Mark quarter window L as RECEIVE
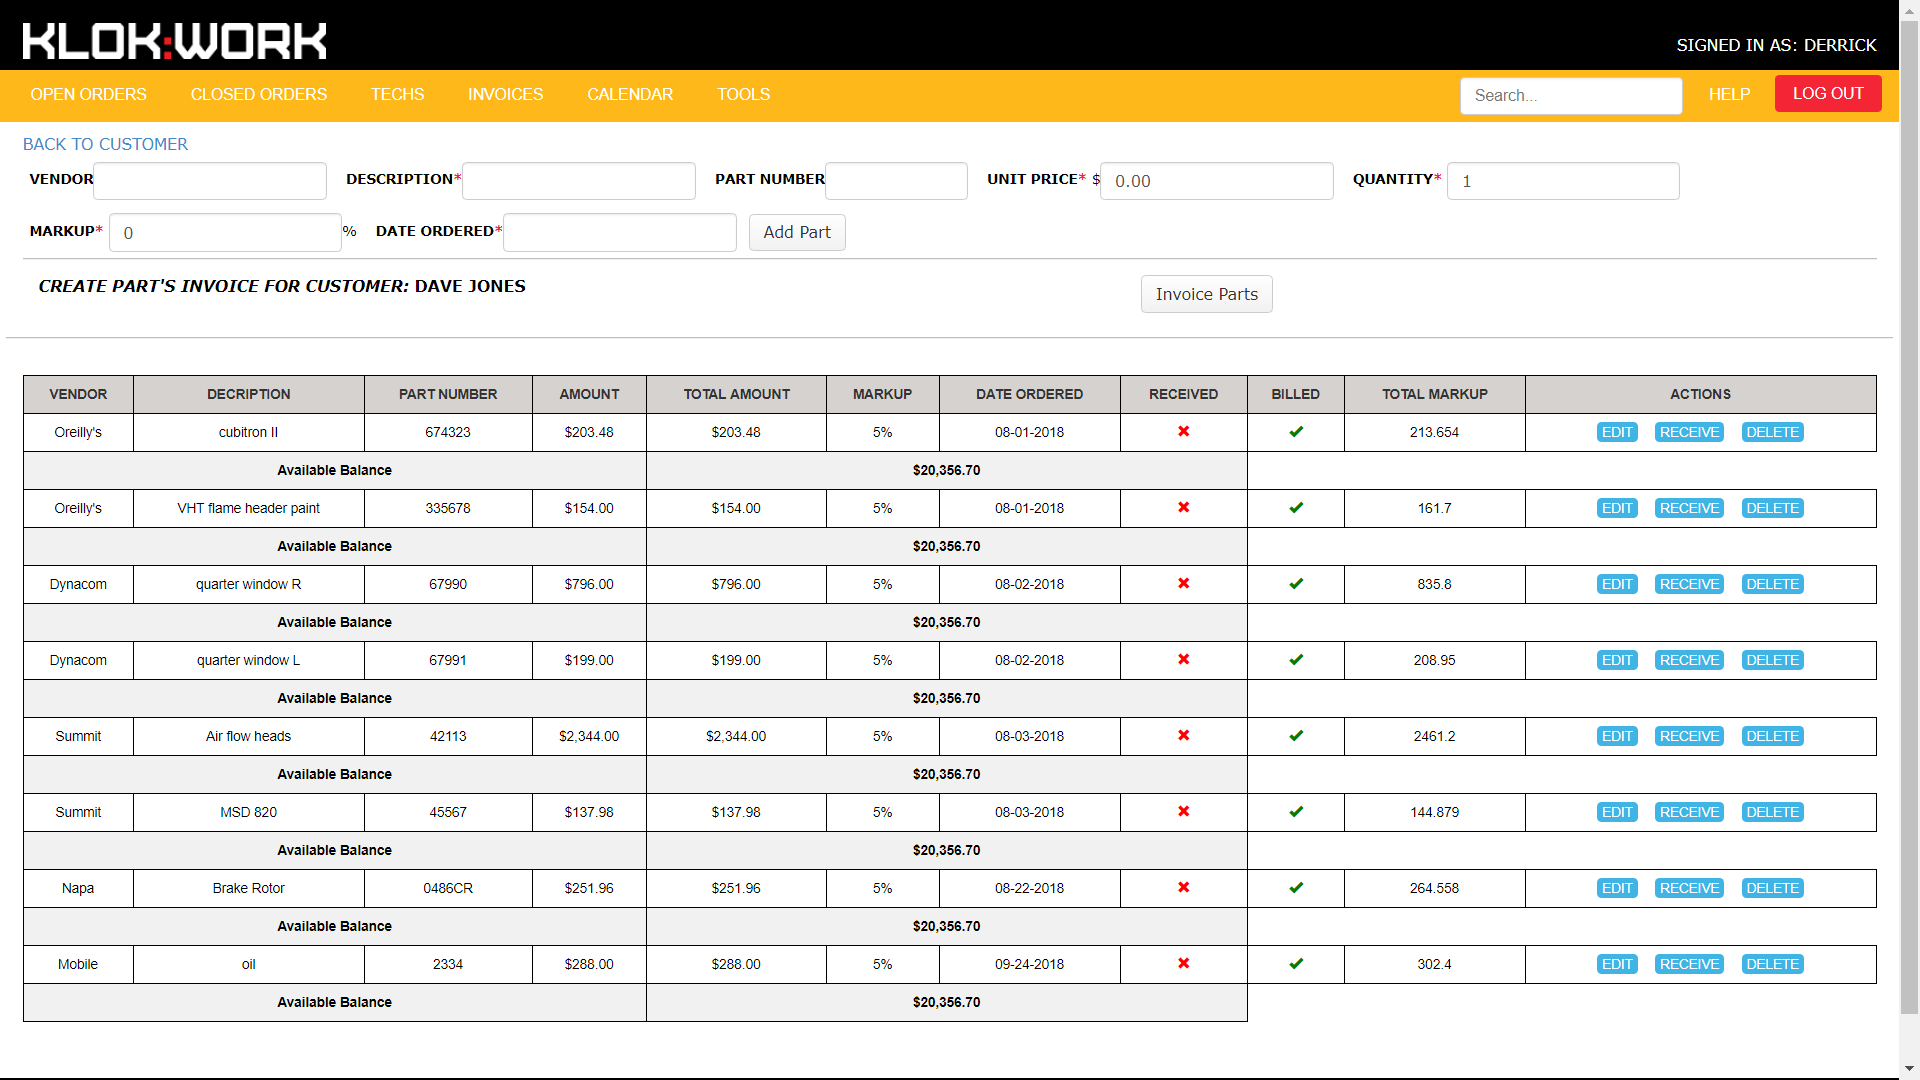 [1688, 660]
